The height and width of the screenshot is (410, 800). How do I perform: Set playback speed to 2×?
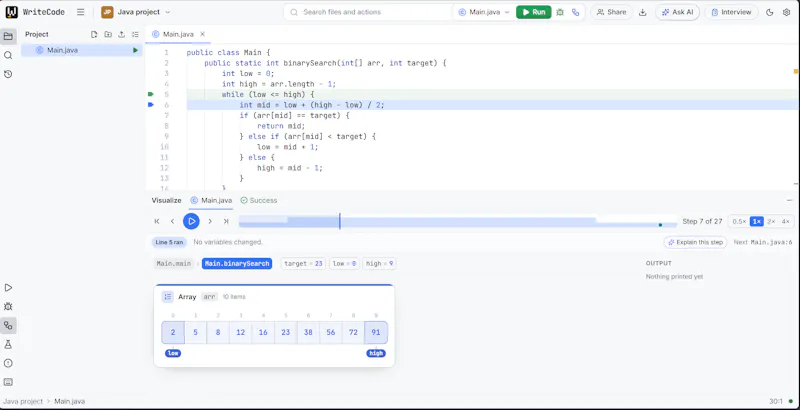pos(771,221)
